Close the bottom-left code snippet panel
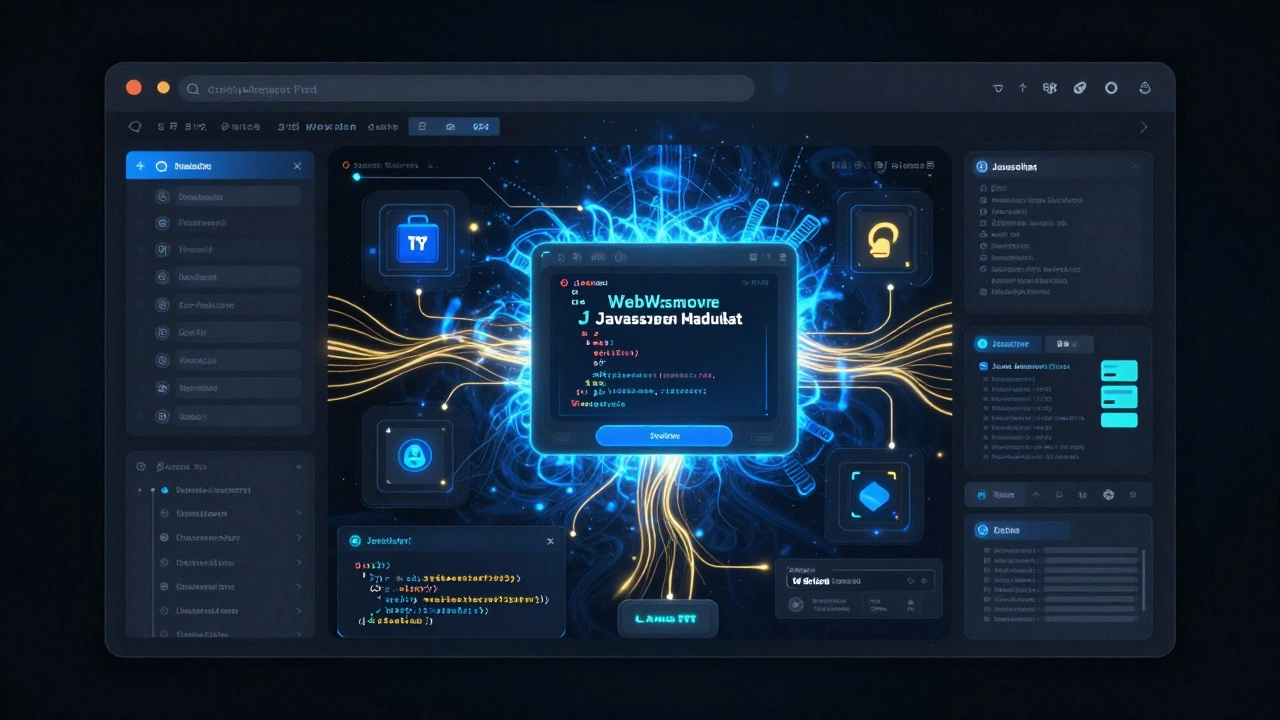Viewport: 1280px width, 720px height. click(549, 541)
